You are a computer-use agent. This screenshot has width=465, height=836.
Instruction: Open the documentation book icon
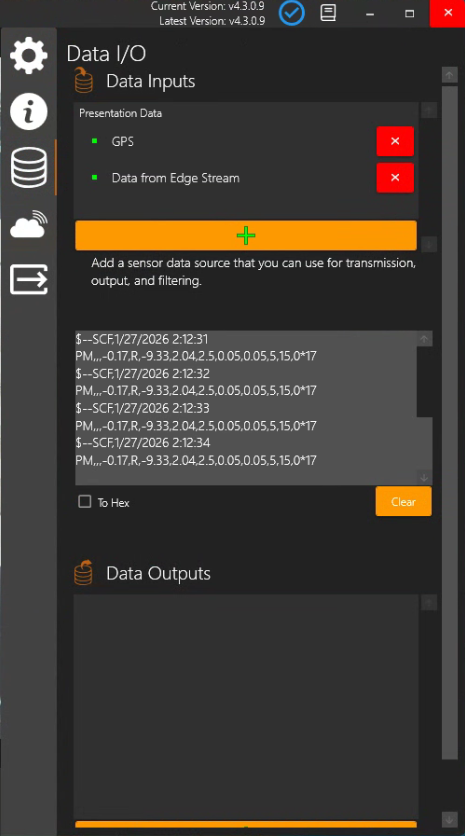pyautogui.click(x=328, y=13)
